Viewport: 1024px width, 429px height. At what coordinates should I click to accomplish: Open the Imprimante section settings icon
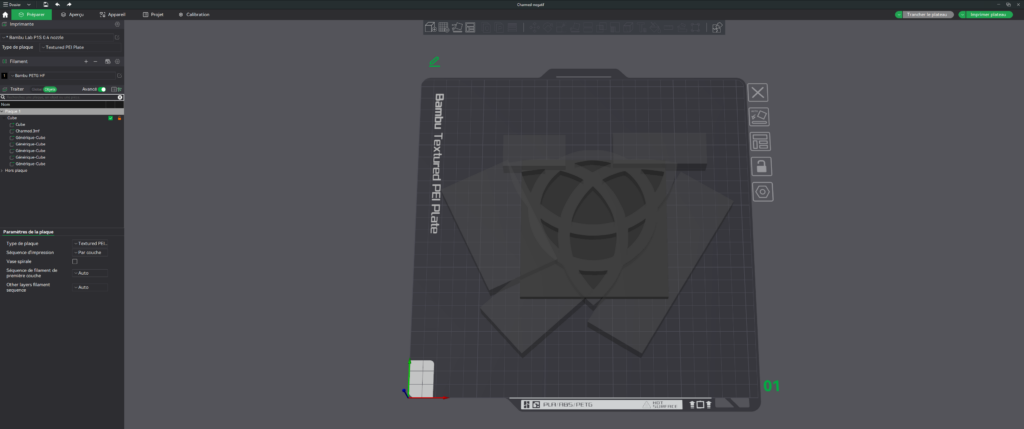117,24
